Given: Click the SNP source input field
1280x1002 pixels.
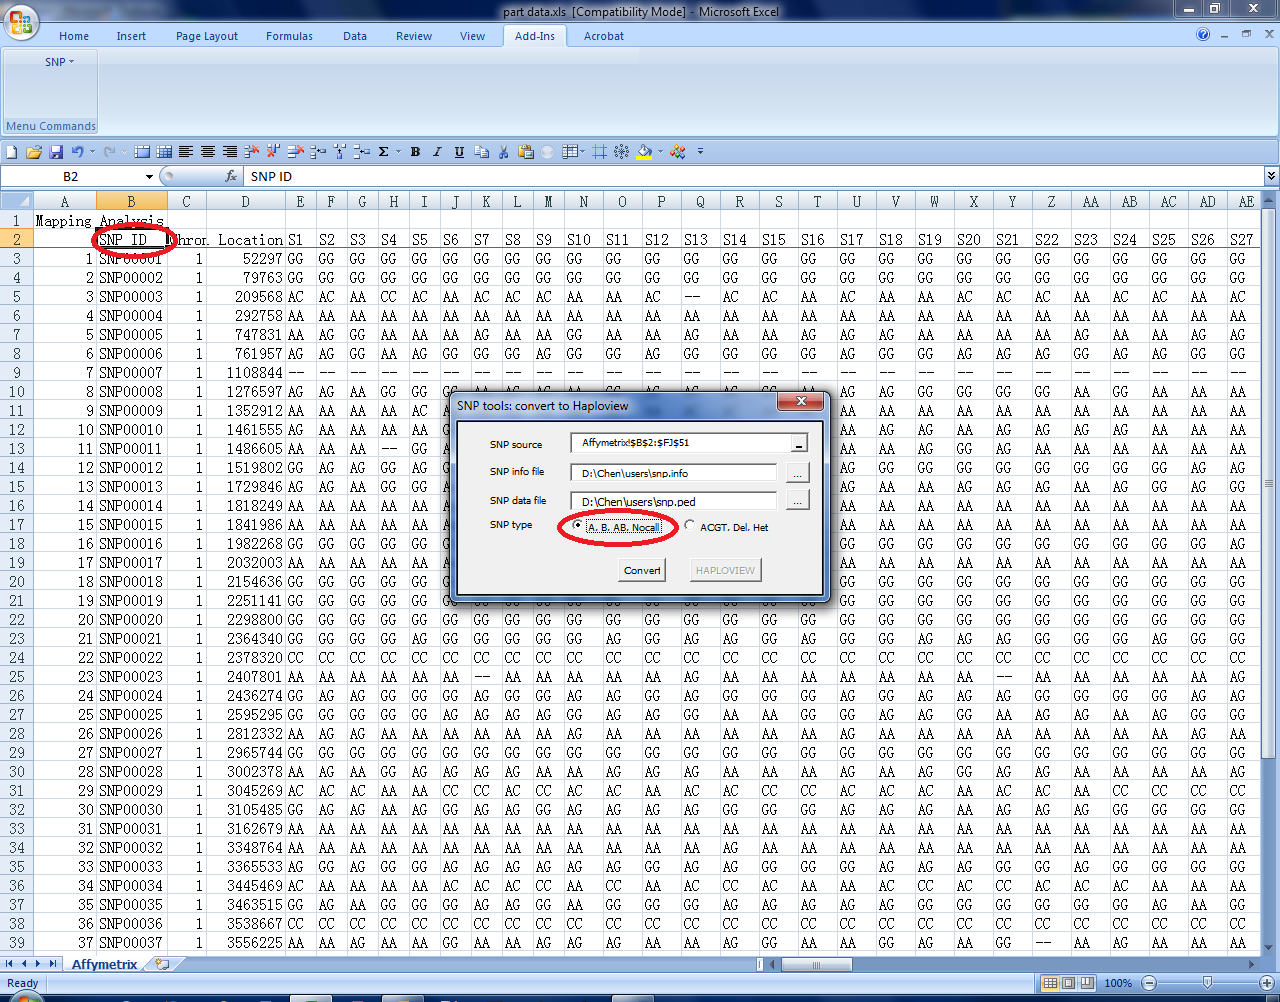Looking at the screenshot, I should [680, 443].
